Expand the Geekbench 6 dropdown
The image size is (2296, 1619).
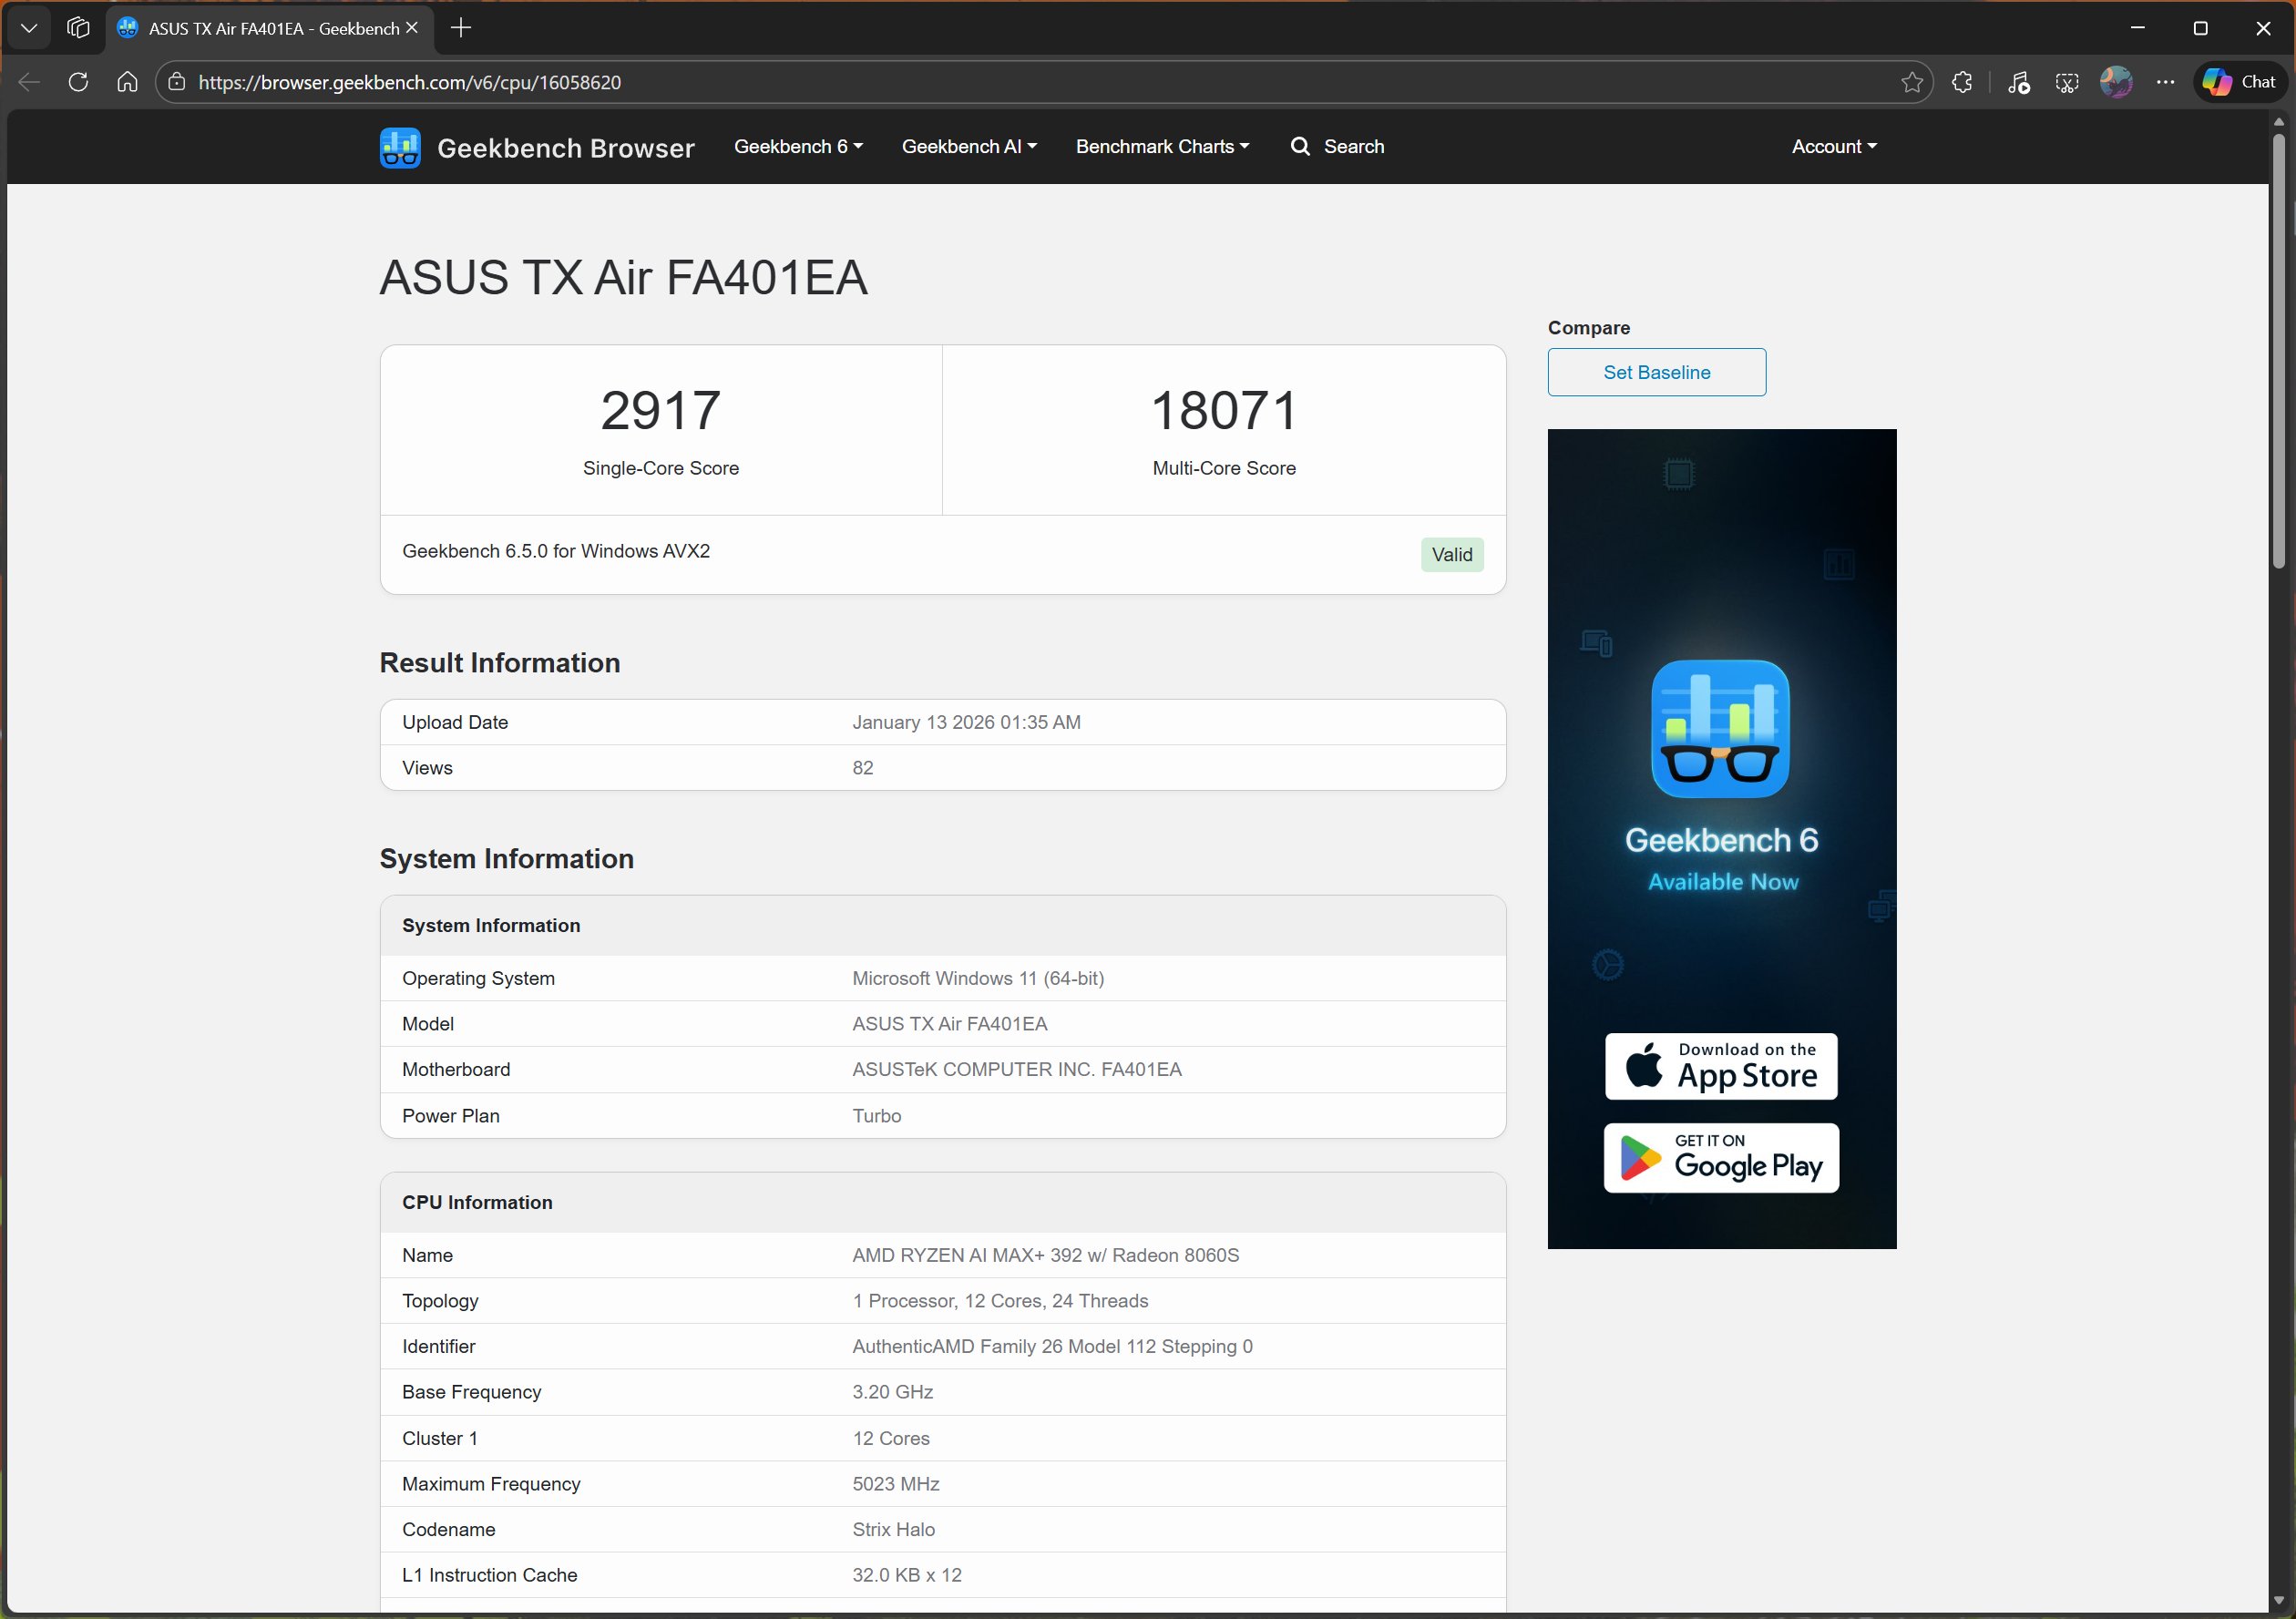[x=797, y=146]
